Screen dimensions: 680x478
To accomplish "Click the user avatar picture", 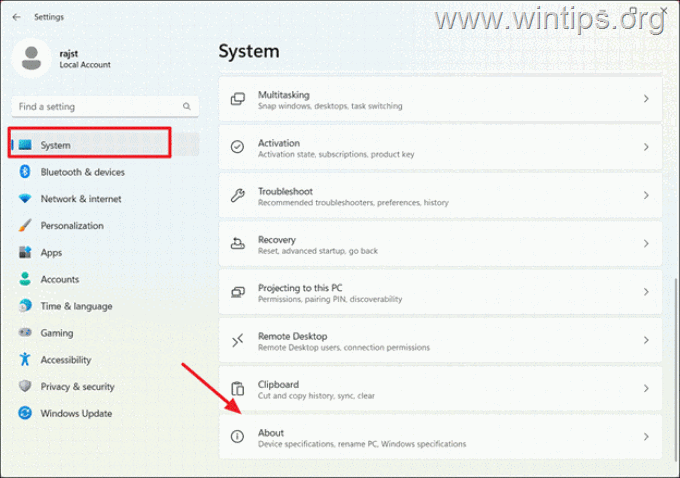I will (x=31, y=59).
